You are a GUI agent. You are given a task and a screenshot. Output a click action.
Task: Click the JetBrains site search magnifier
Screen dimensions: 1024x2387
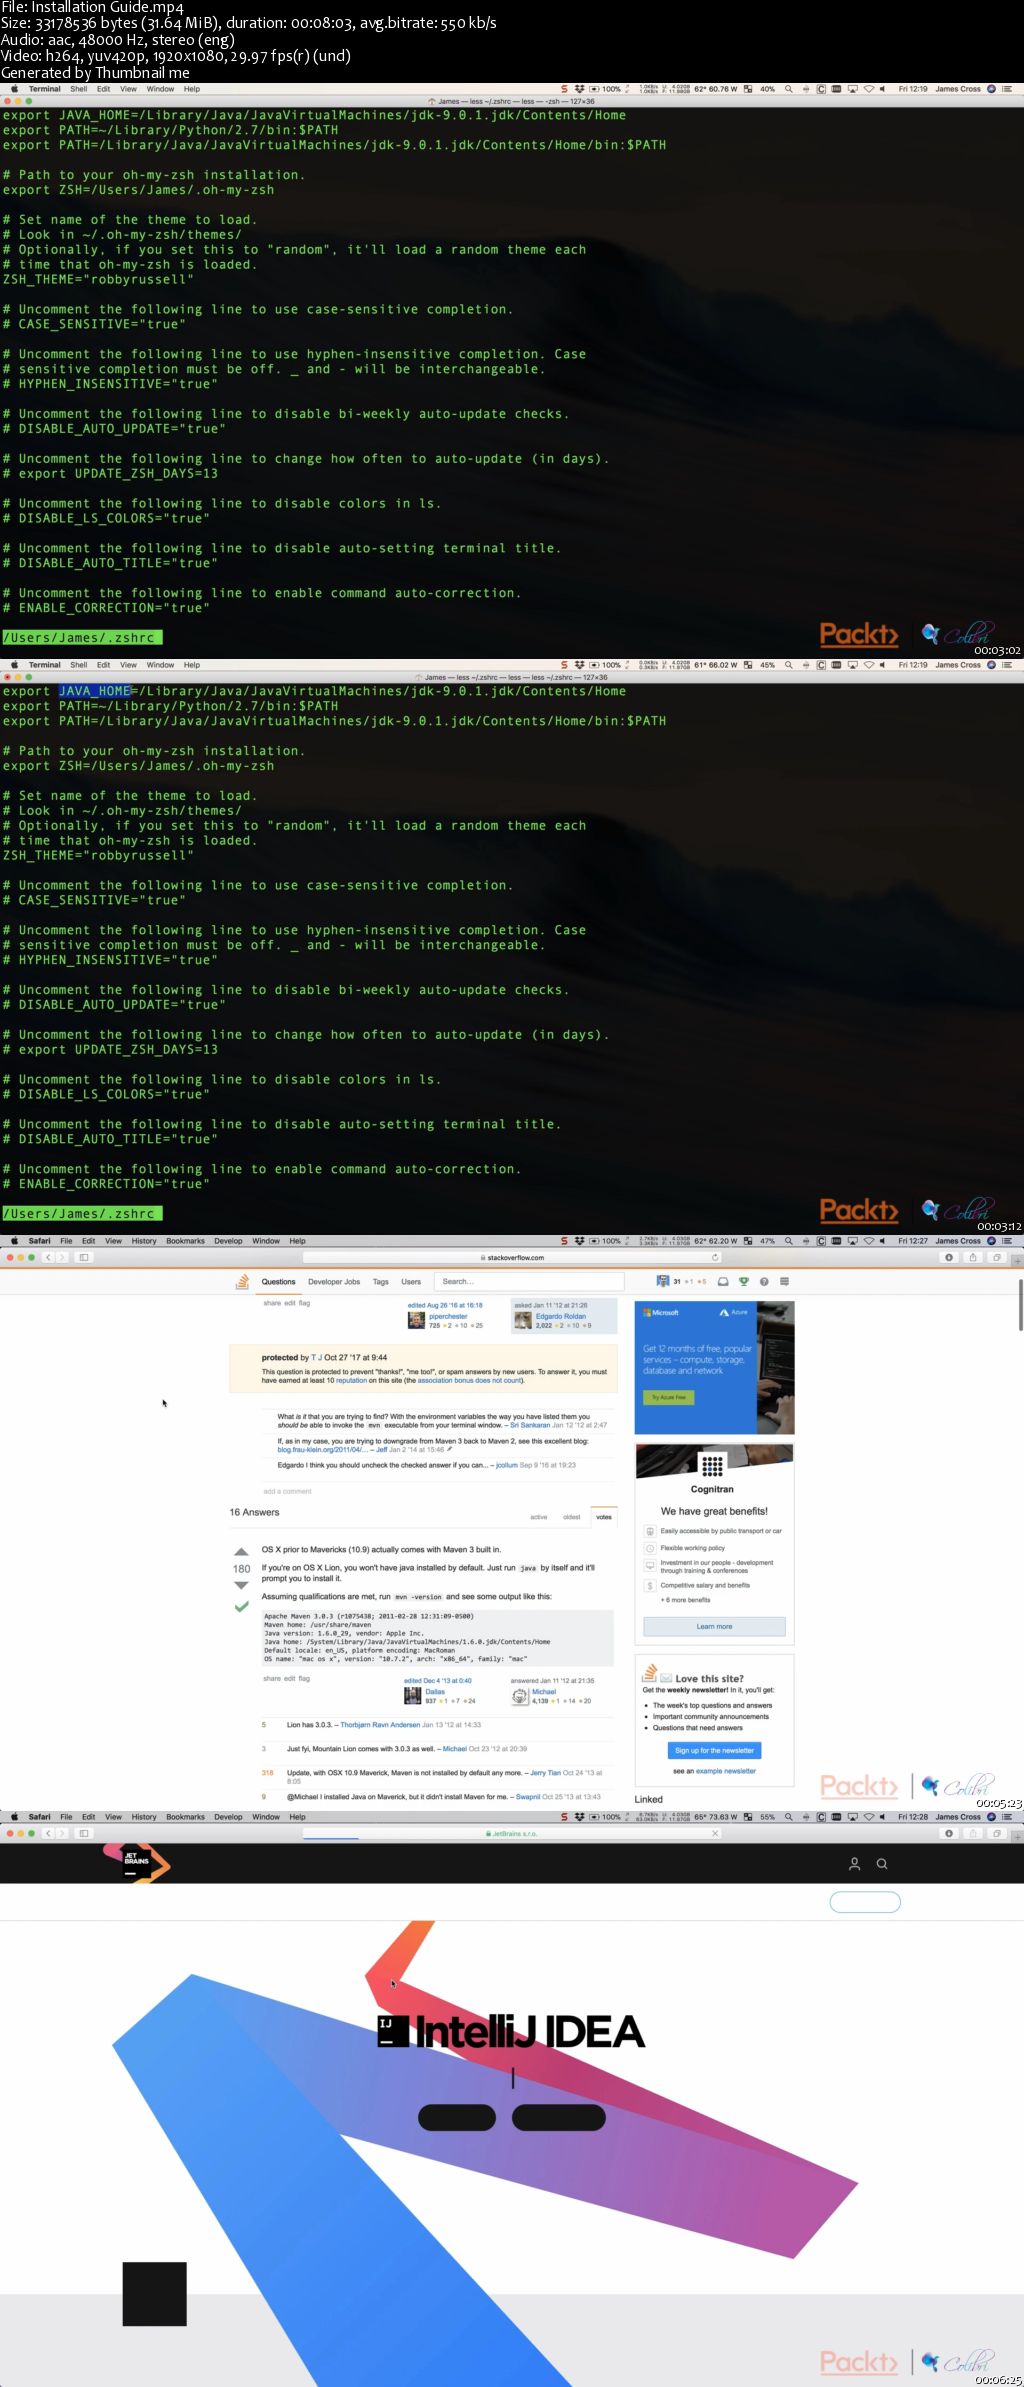882,1863
